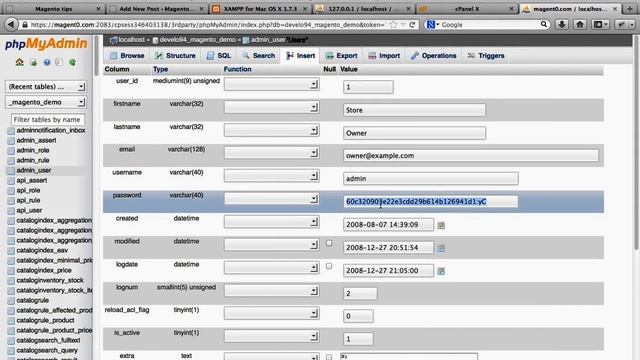The height and width of the screenshot is (360, 640).
Task: Tick the Null checkbox for logdate
Action: 329,266
